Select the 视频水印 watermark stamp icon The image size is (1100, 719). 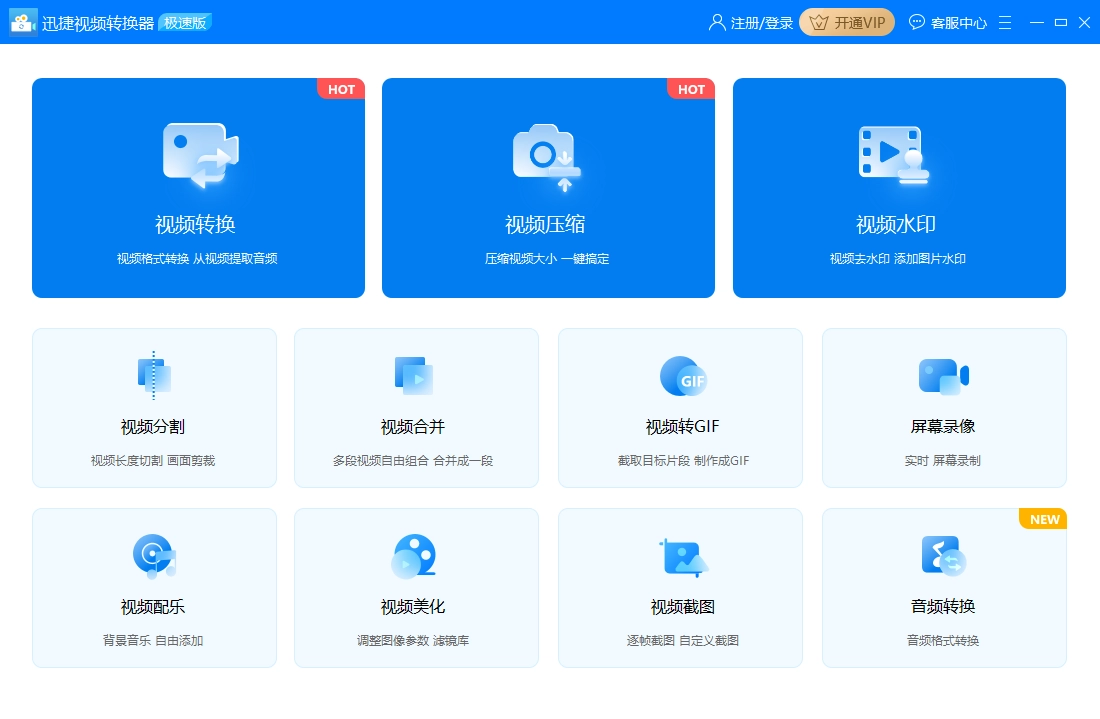(x=893, y=155)
